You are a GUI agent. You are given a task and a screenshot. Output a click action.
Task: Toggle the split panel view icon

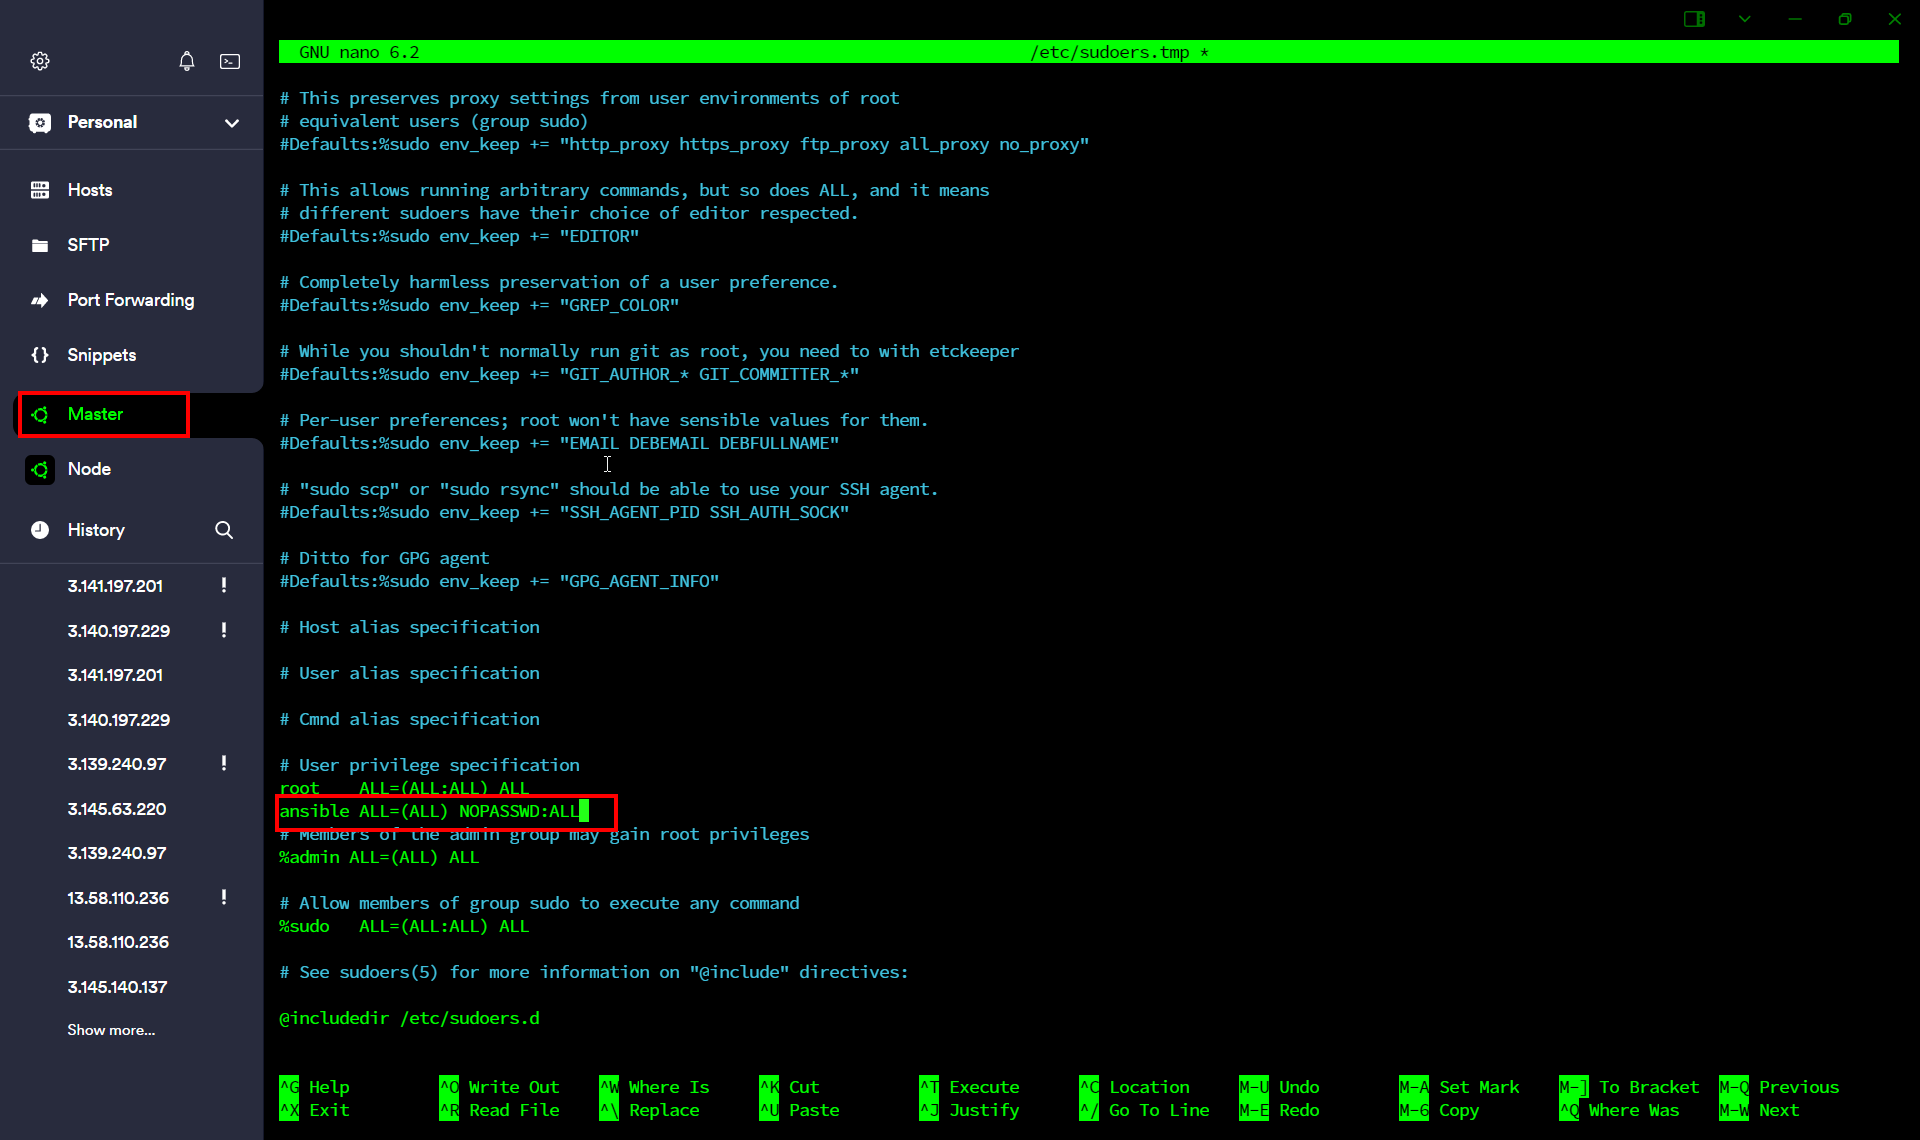(1694, 19)
